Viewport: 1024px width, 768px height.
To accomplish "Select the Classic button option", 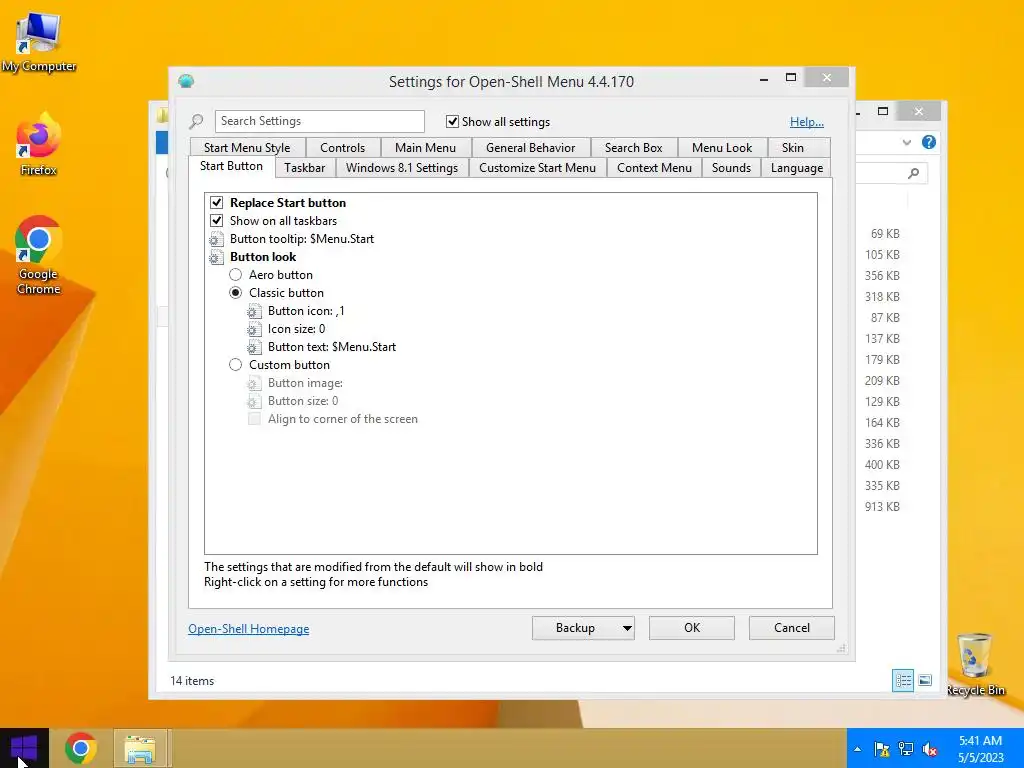I will [x=235, y=293].
